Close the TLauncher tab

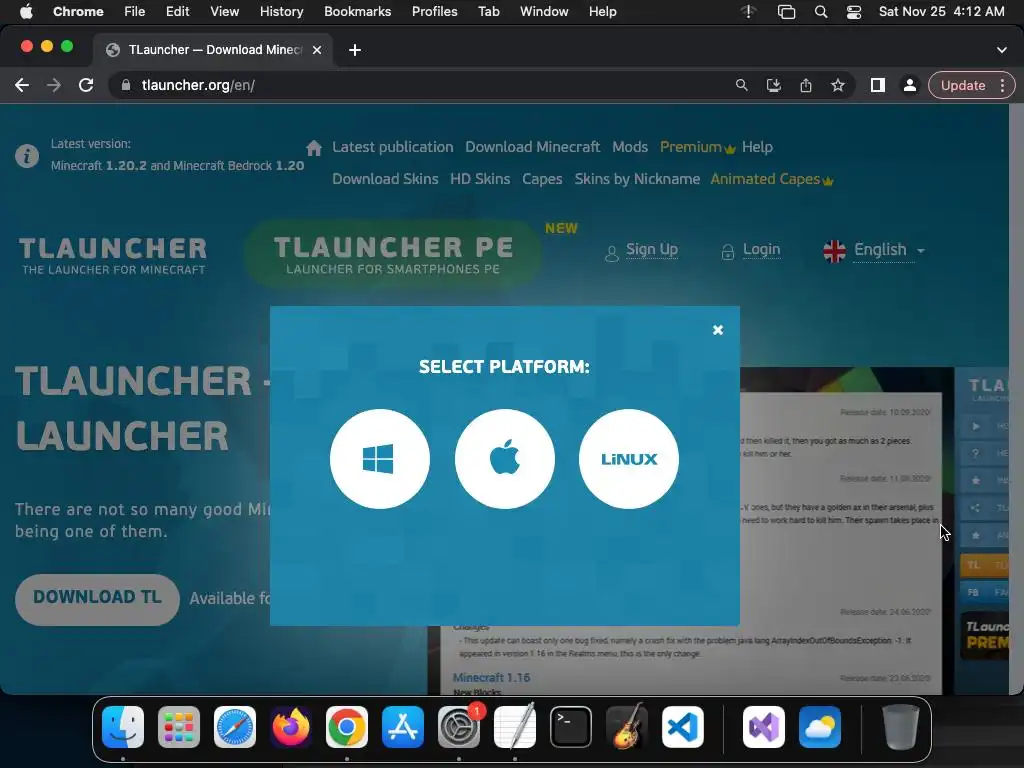[x=317, y=50]
